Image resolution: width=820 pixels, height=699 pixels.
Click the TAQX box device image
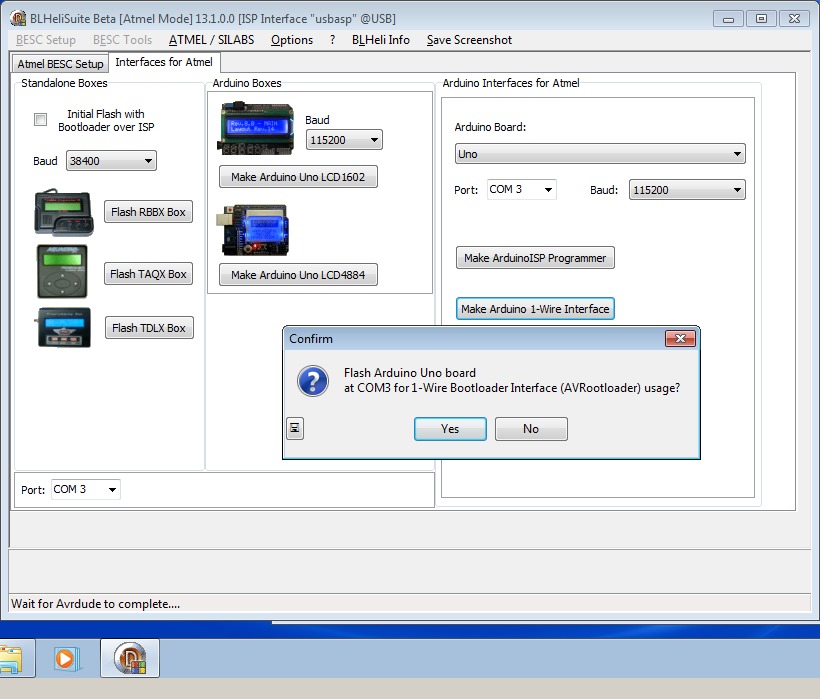(62, 272)
